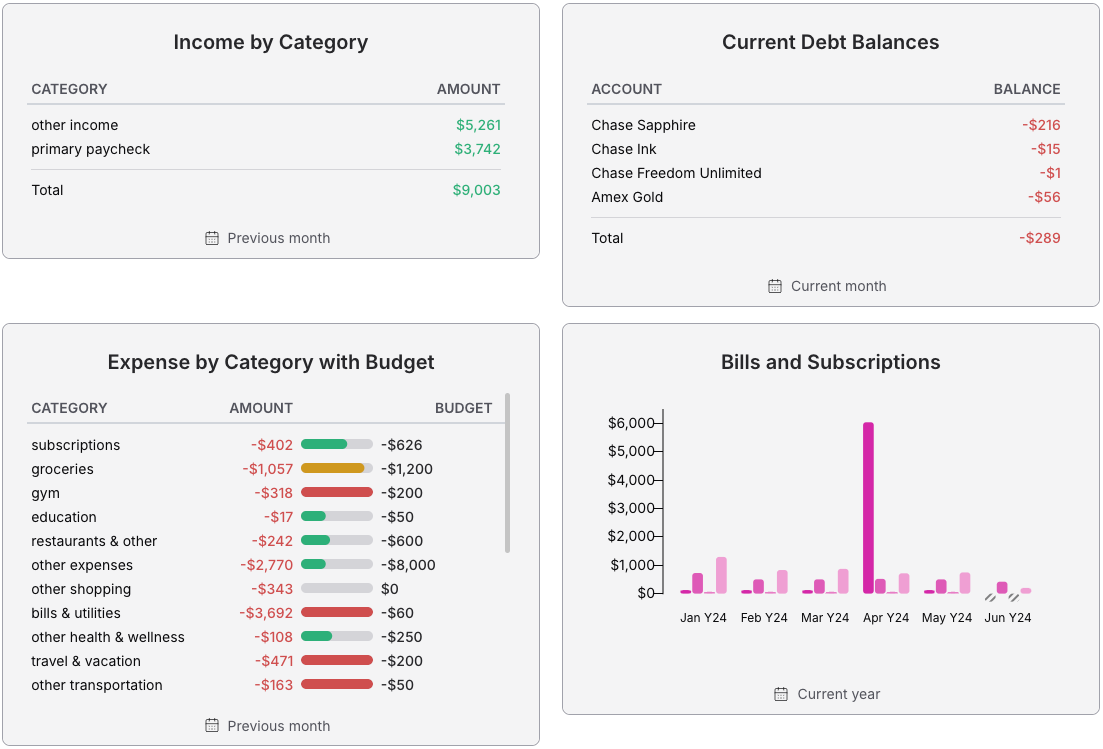Click the BUDGET column header

click(x=463, y=408)
